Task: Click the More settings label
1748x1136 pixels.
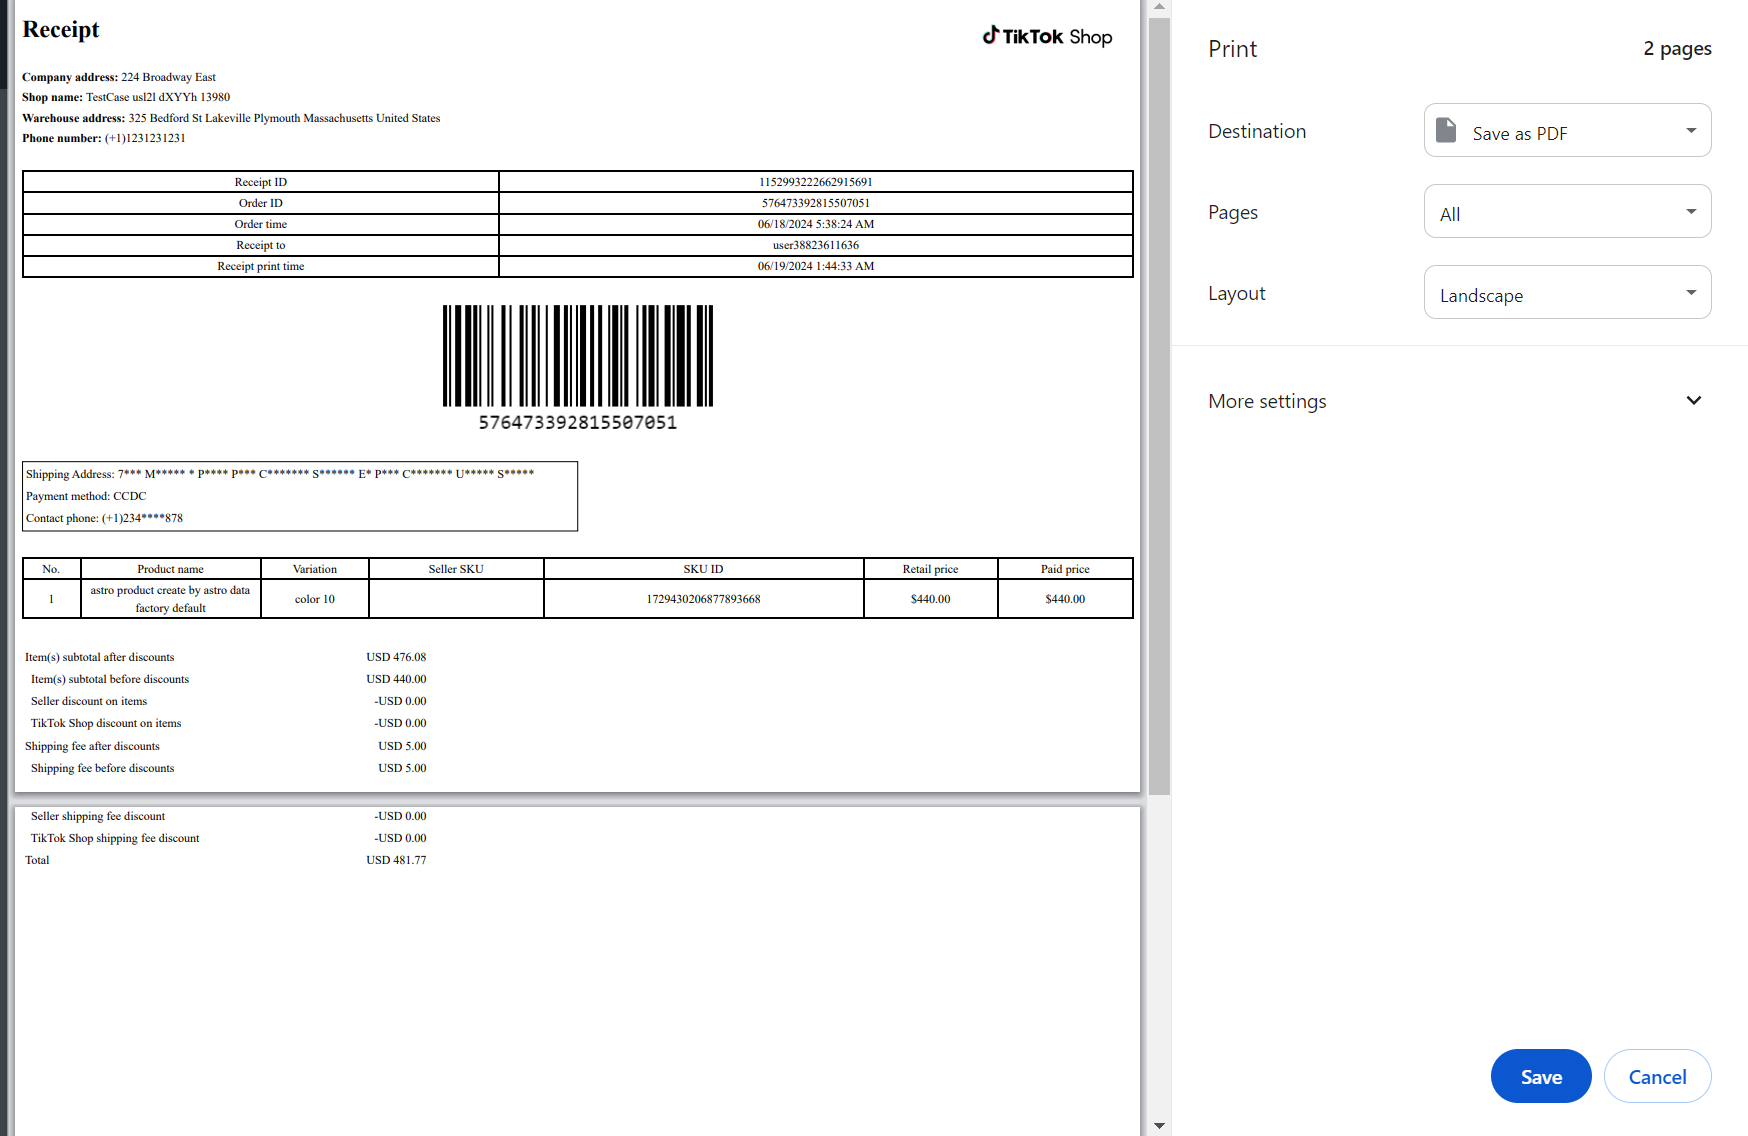Action: (1267, 401)
